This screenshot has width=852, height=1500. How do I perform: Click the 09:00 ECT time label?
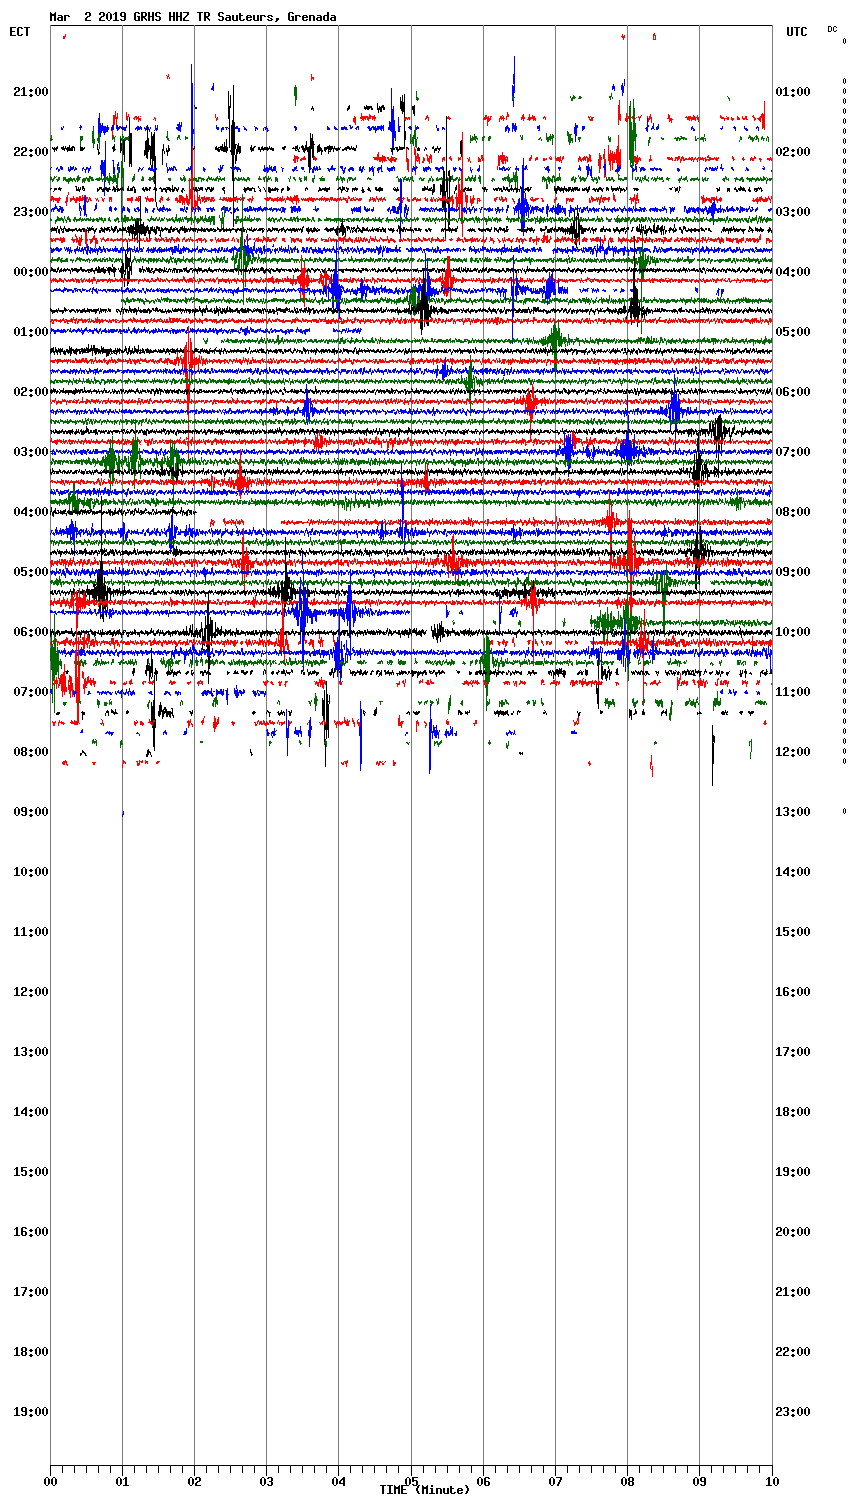coord(30,812)
